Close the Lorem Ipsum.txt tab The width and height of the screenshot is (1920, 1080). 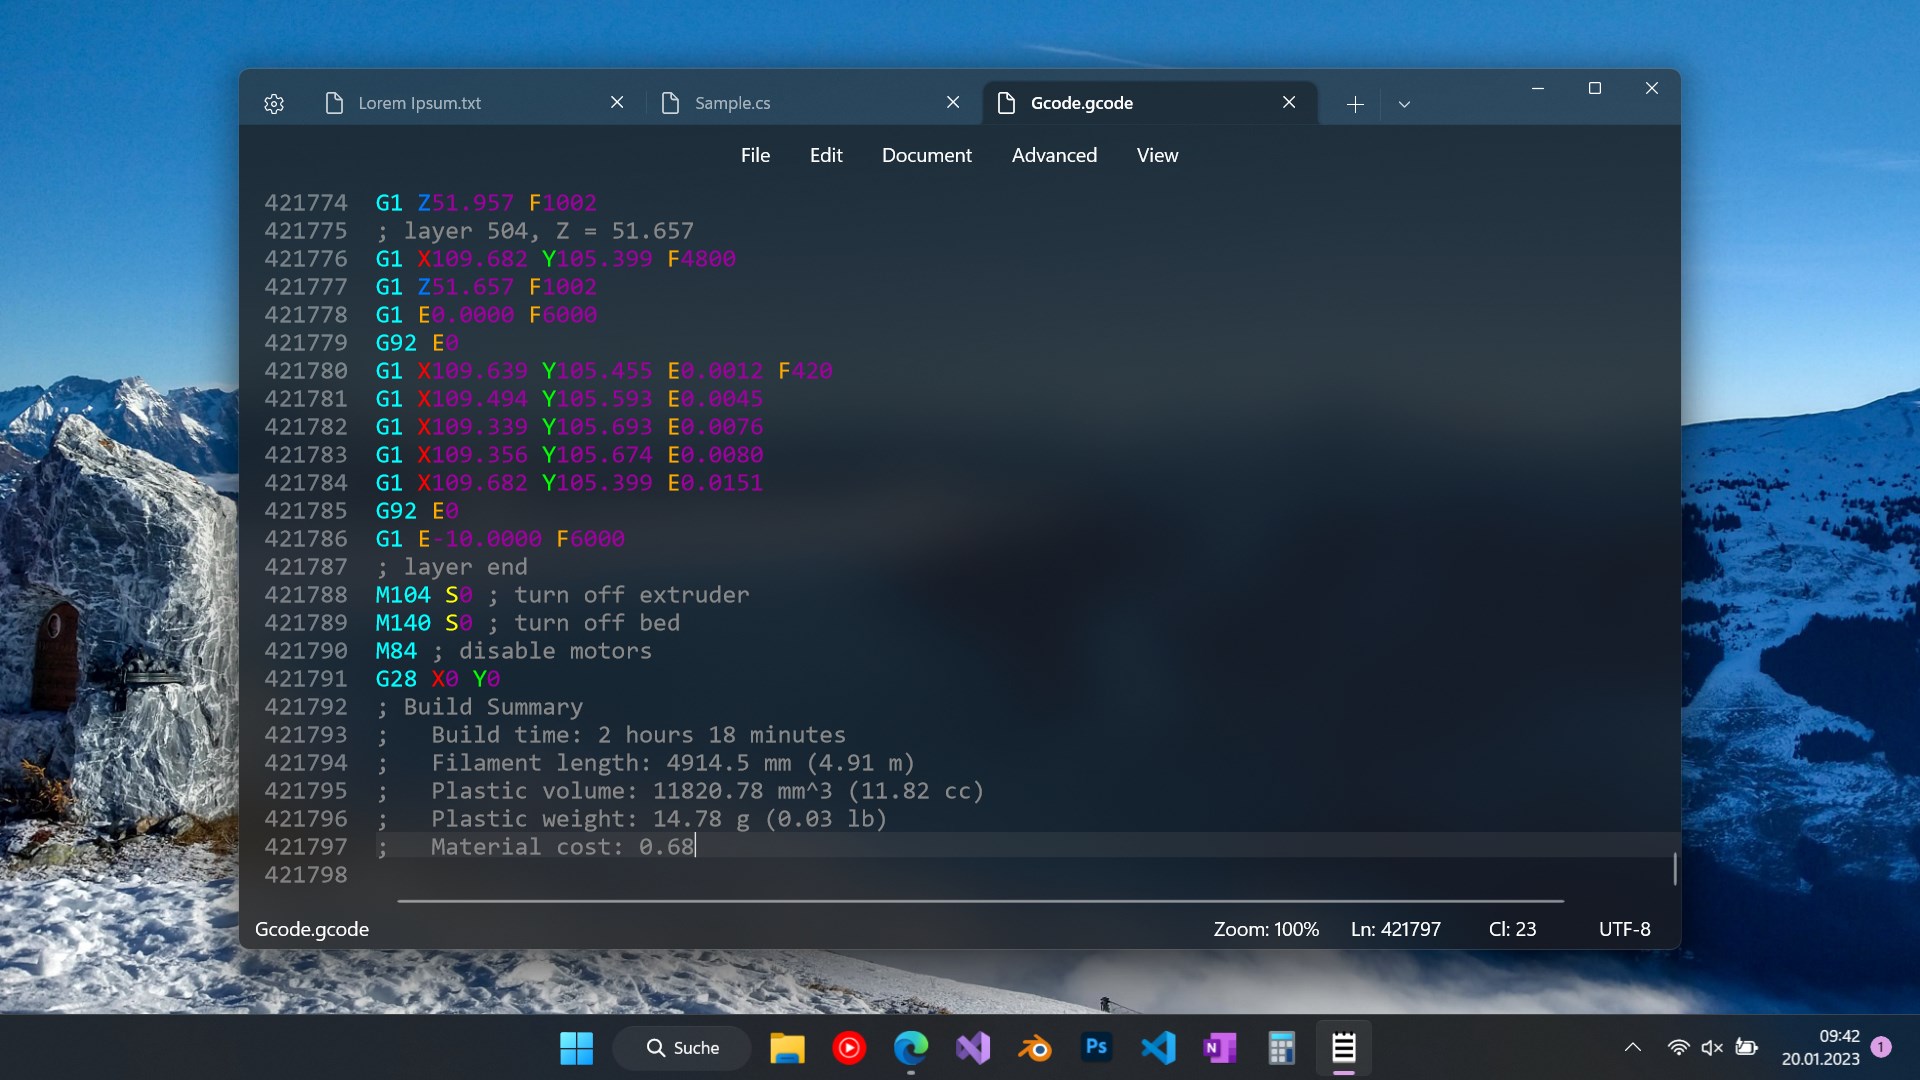(617, 102)
